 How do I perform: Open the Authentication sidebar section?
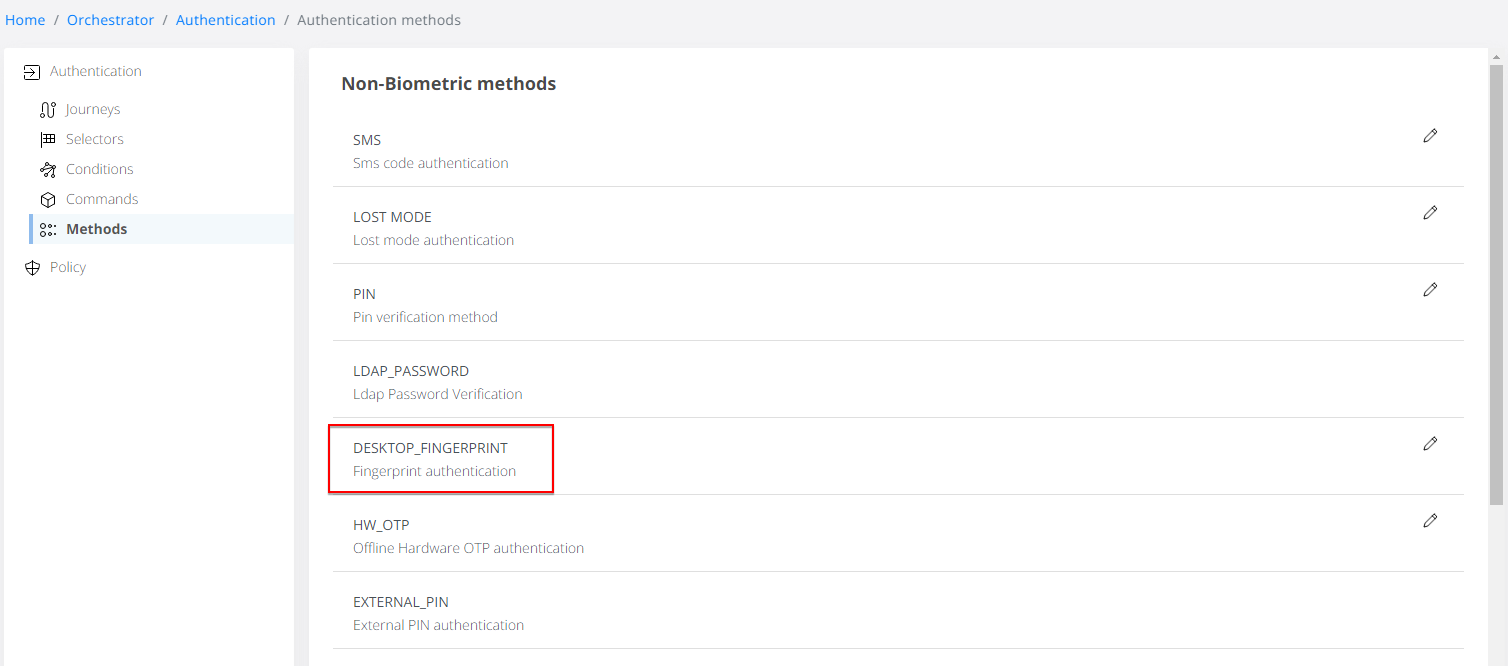(x=97, y=71)
